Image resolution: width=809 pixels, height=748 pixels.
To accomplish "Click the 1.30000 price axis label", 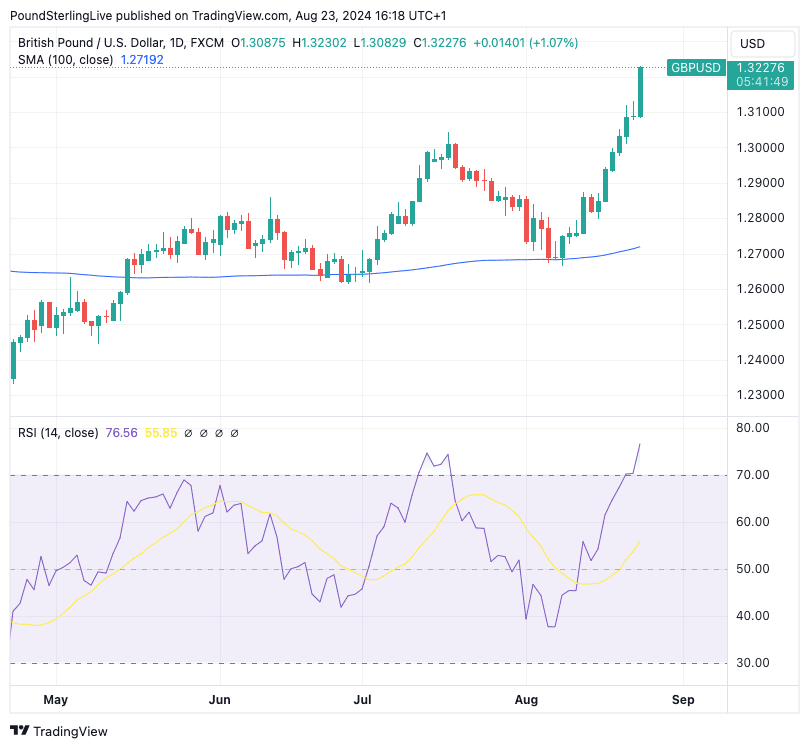I will tap(758, 148).
